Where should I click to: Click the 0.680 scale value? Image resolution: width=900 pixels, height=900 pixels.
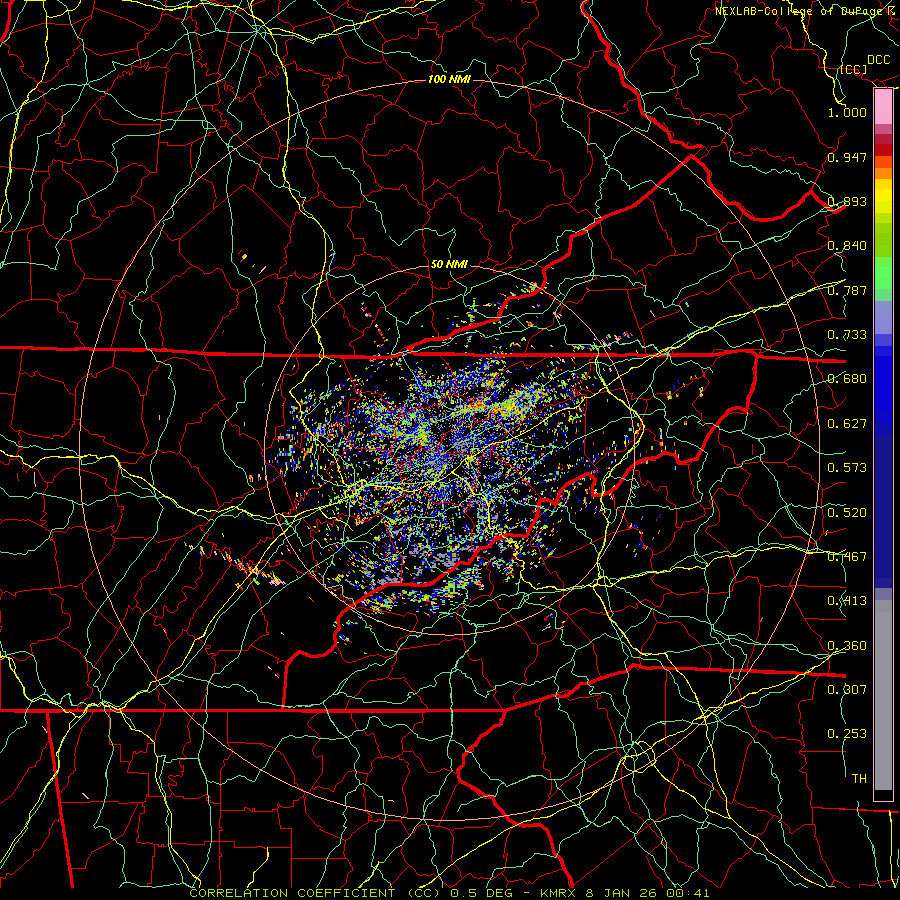[x=847, y=379]
